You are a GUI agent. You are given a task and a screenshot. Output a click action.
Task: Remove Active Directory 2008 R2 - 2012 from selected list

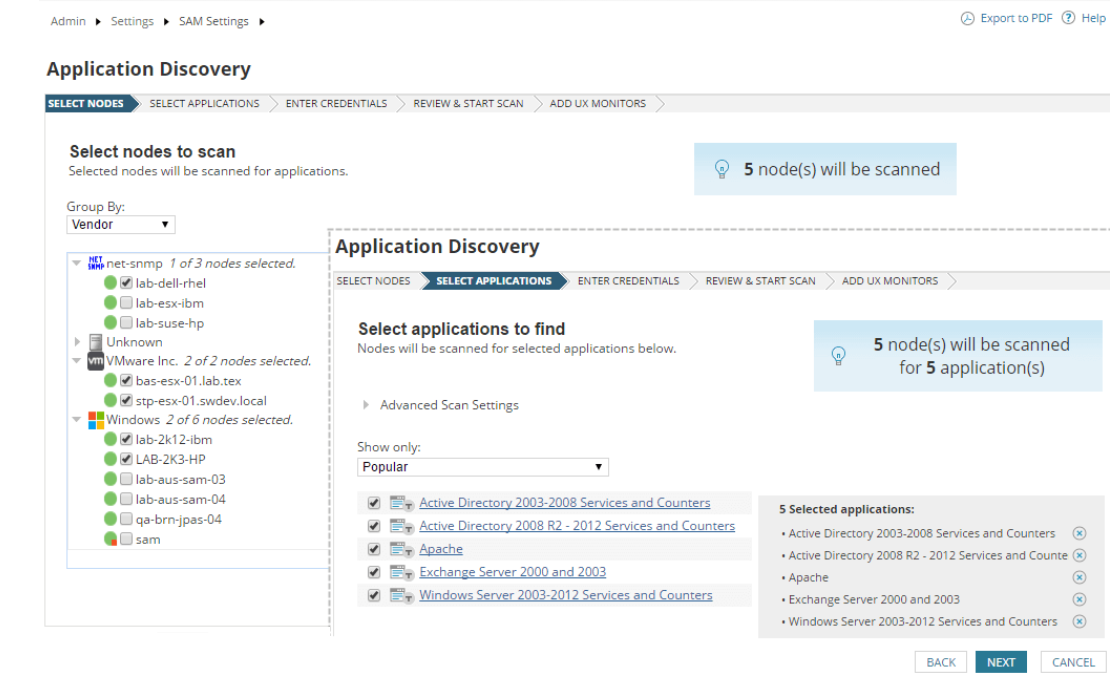[x=1079, y=555]
